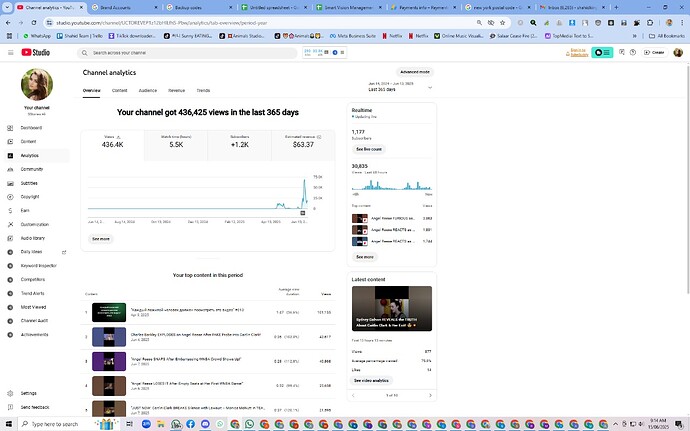
Task: Open Charles Barkley EXPLODES video row
Action: [208, 337]
